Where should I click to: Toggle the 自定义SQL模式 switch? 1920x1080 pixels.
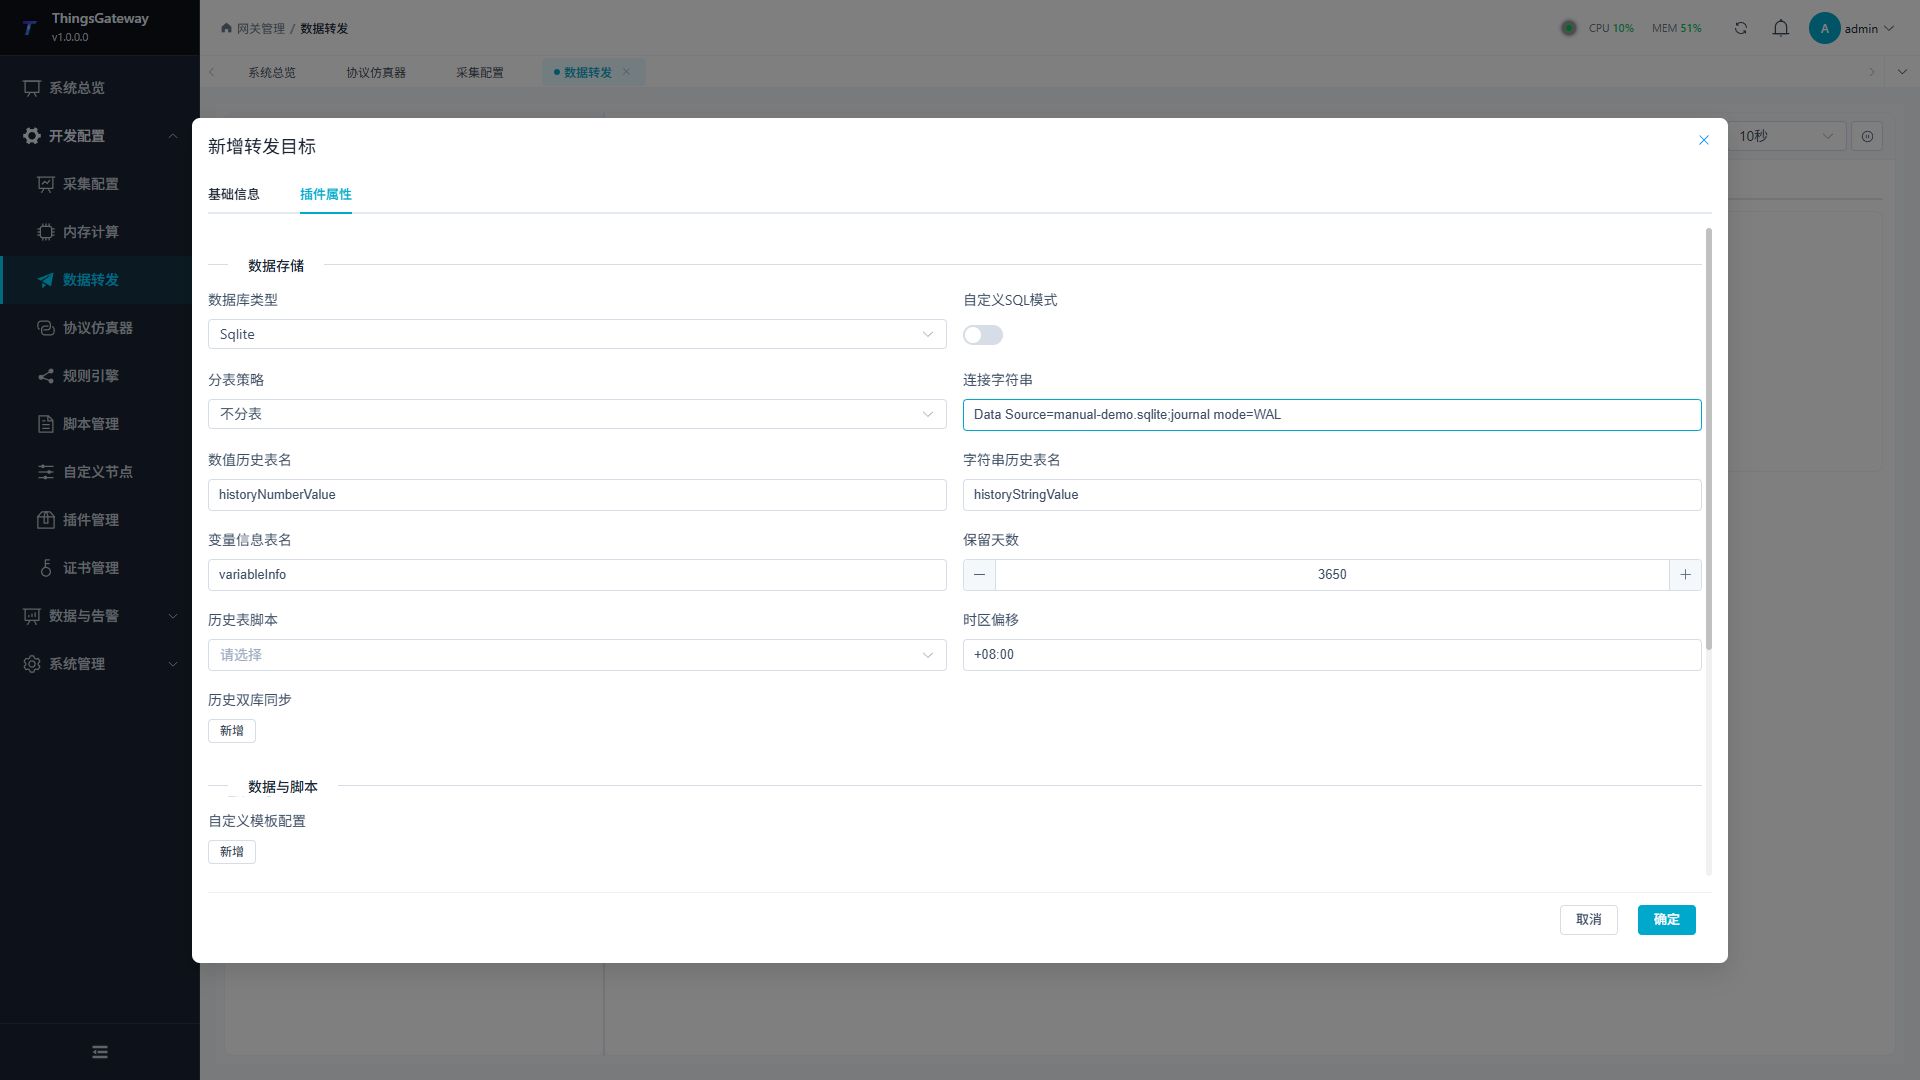(983, 335)
